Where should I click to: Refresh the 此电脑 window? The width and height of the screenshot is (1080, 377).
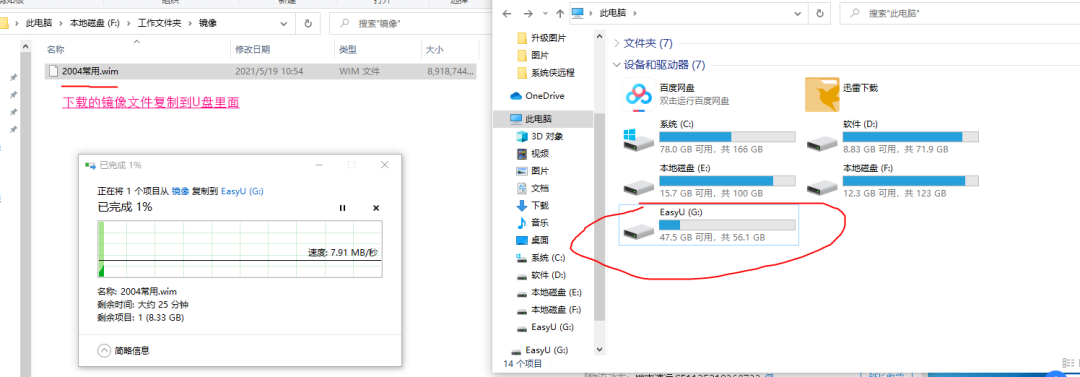[x=819, y=13]
